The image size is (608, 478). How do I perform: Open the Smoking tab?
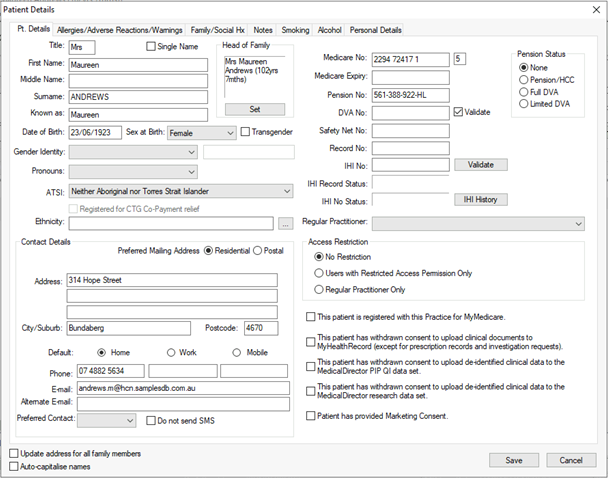(x=295, y=30)
